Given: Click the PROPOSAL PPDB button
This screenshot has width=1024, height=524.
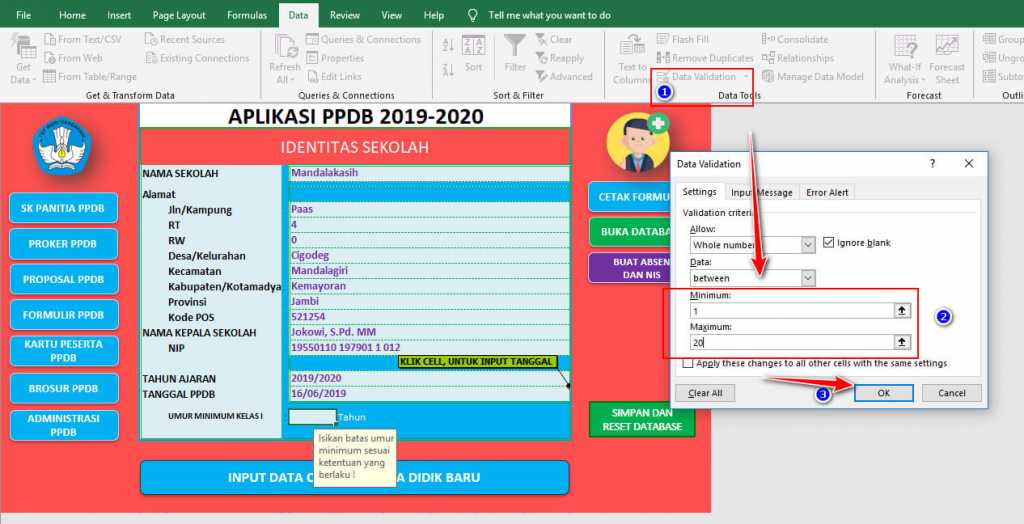Looking at the screenshot, I should (x=63, y=279).
